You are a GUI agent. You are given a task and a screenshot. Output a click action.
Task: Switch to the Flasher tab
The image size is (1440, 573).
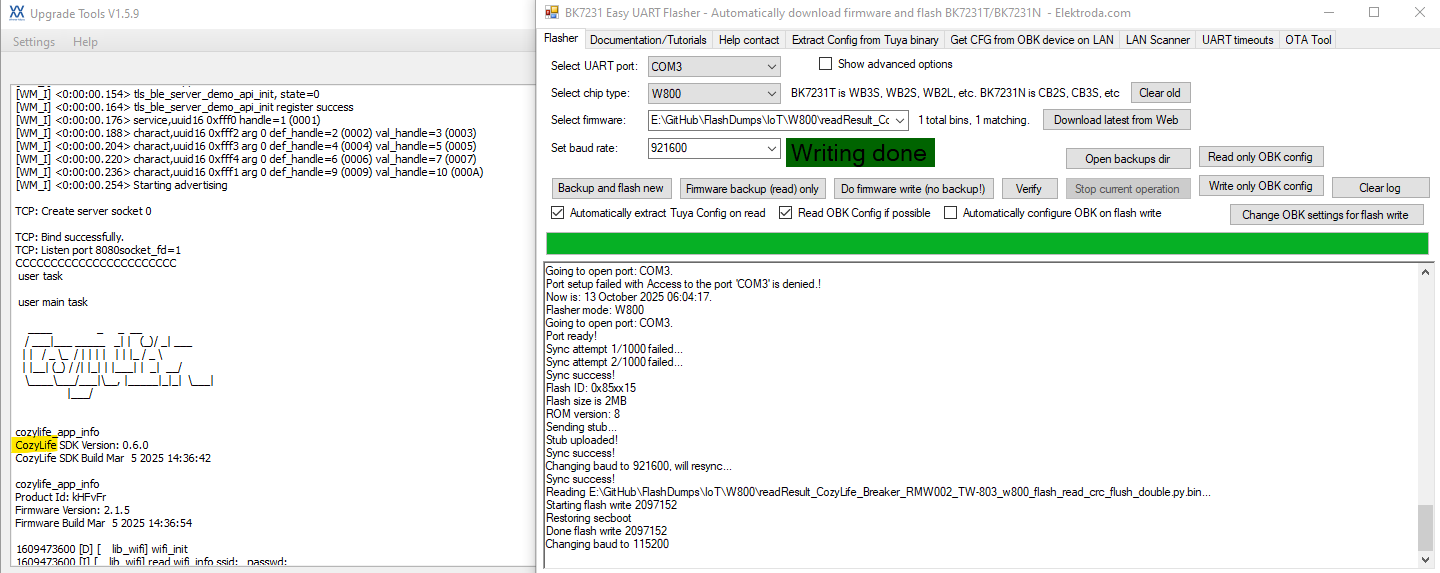coord(561,39)
